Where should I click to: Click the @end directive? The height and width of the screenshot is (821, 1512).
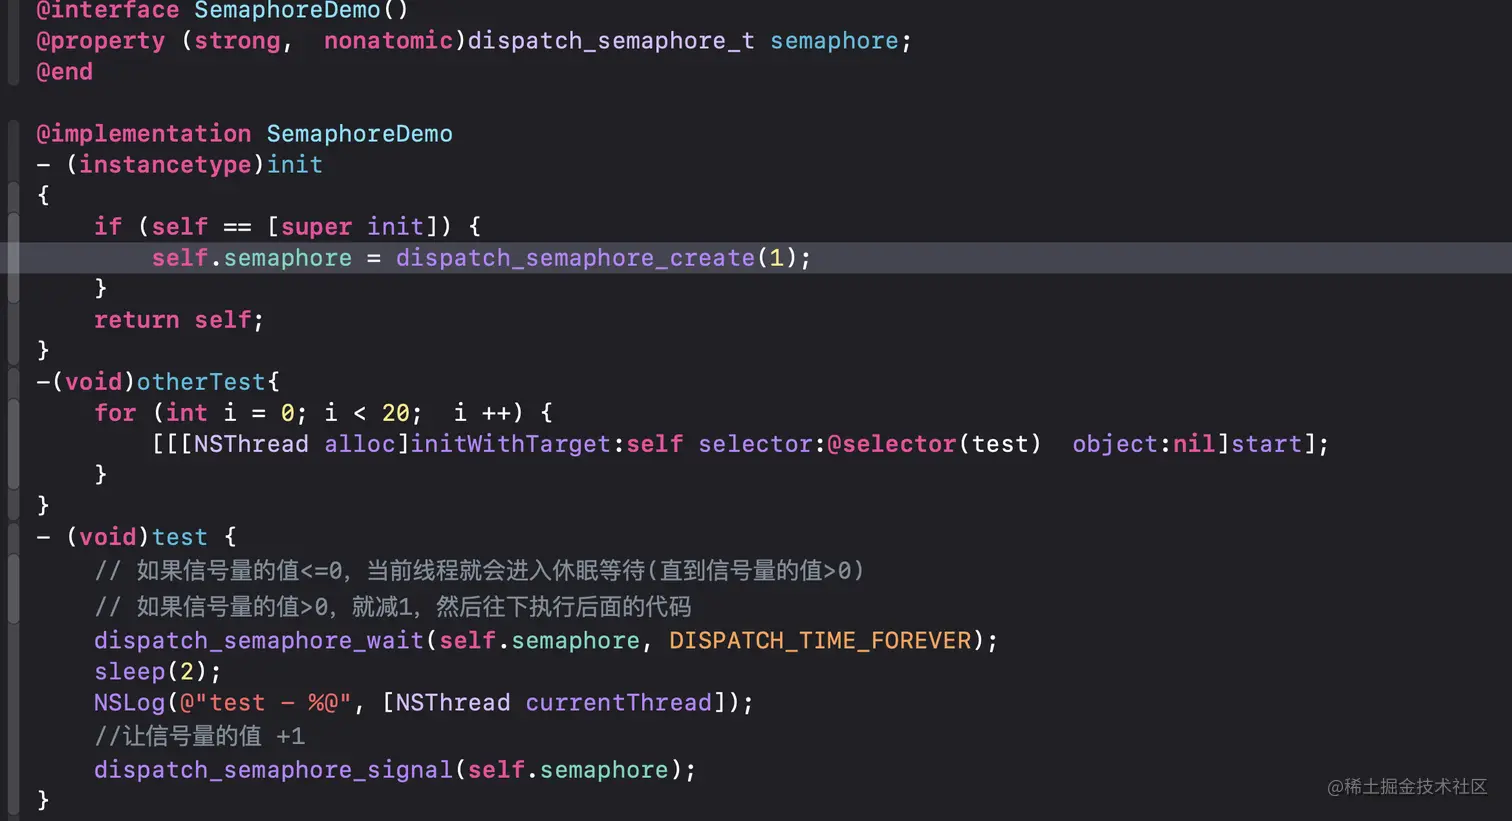coord(64,72)
